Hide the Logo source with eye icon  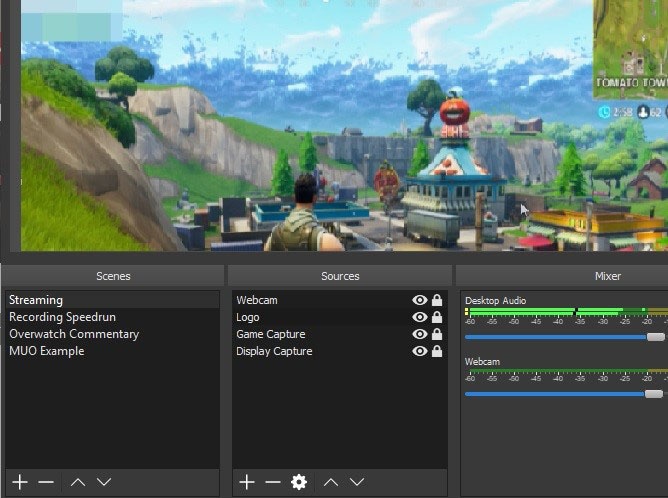click(x=420, y=317)
